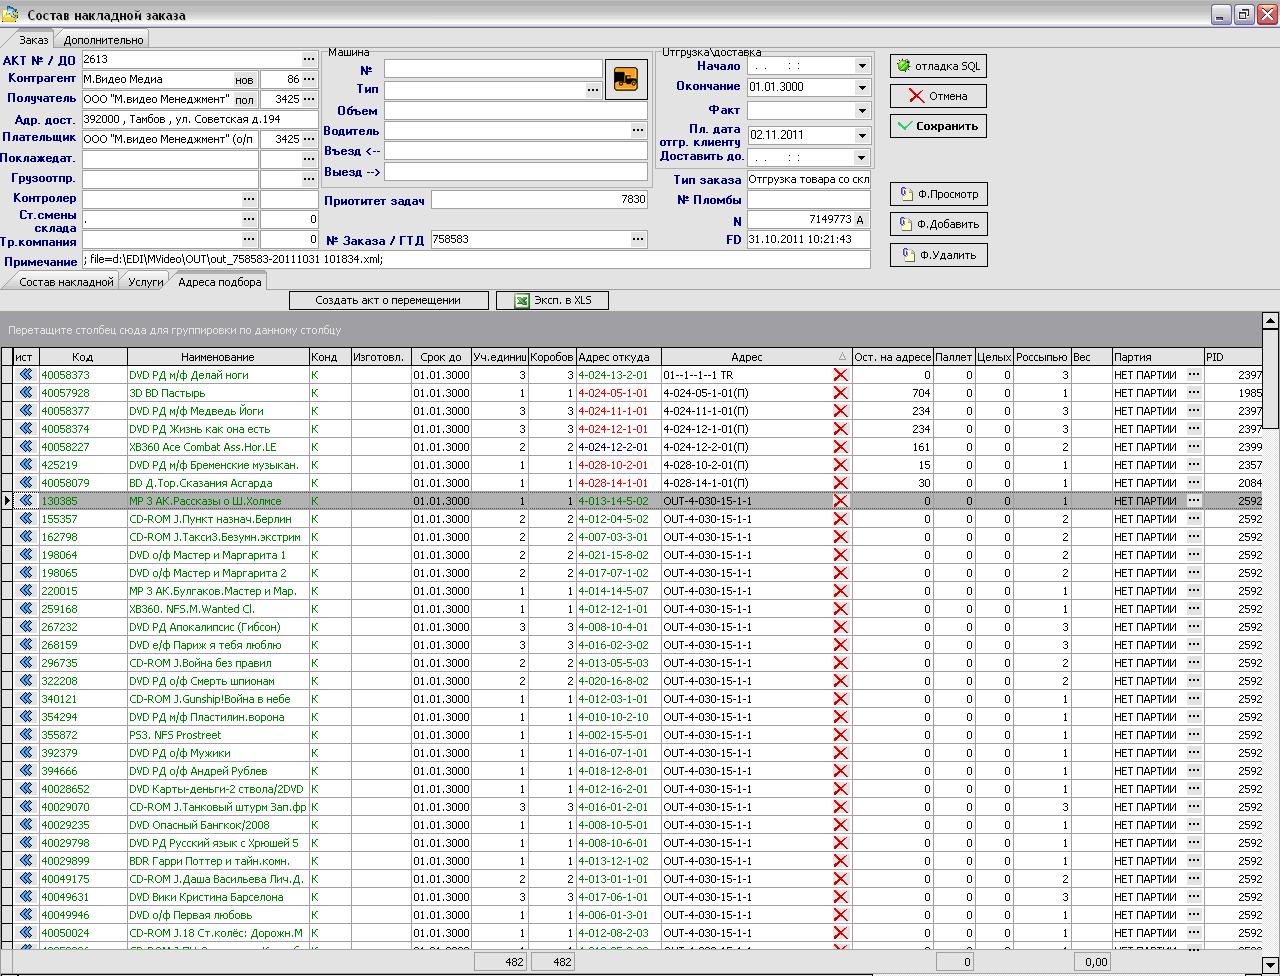Click Создать акт о перемещении button

(x=388, y=300)
